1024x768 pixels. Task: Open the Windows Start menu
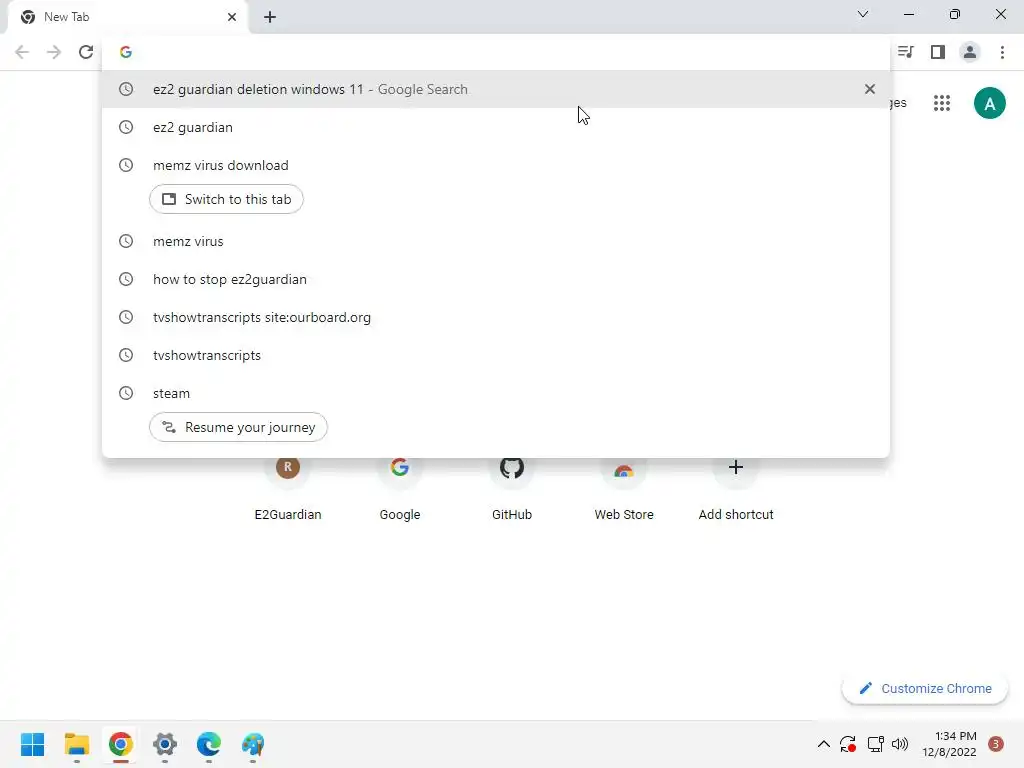[33, 744]
